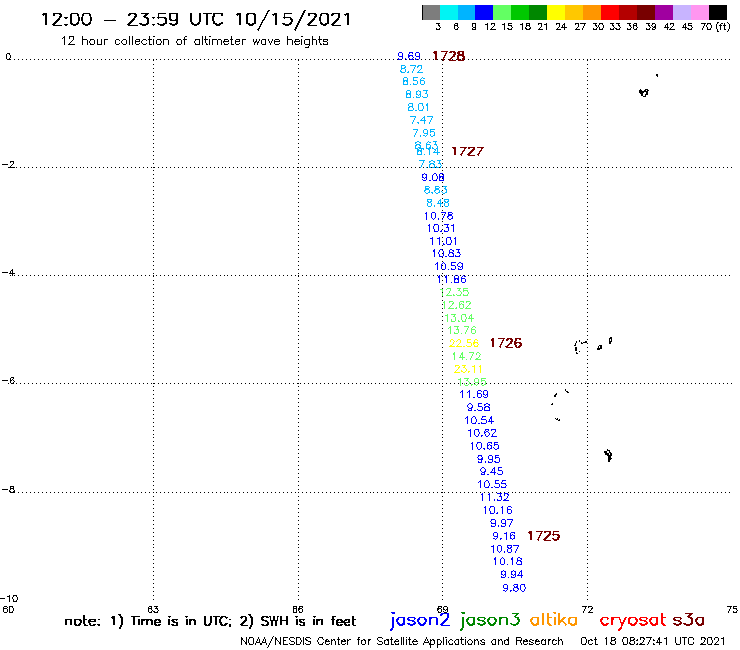
Task: Click the pass time label 1726
Action: click(x=506, y=343)
